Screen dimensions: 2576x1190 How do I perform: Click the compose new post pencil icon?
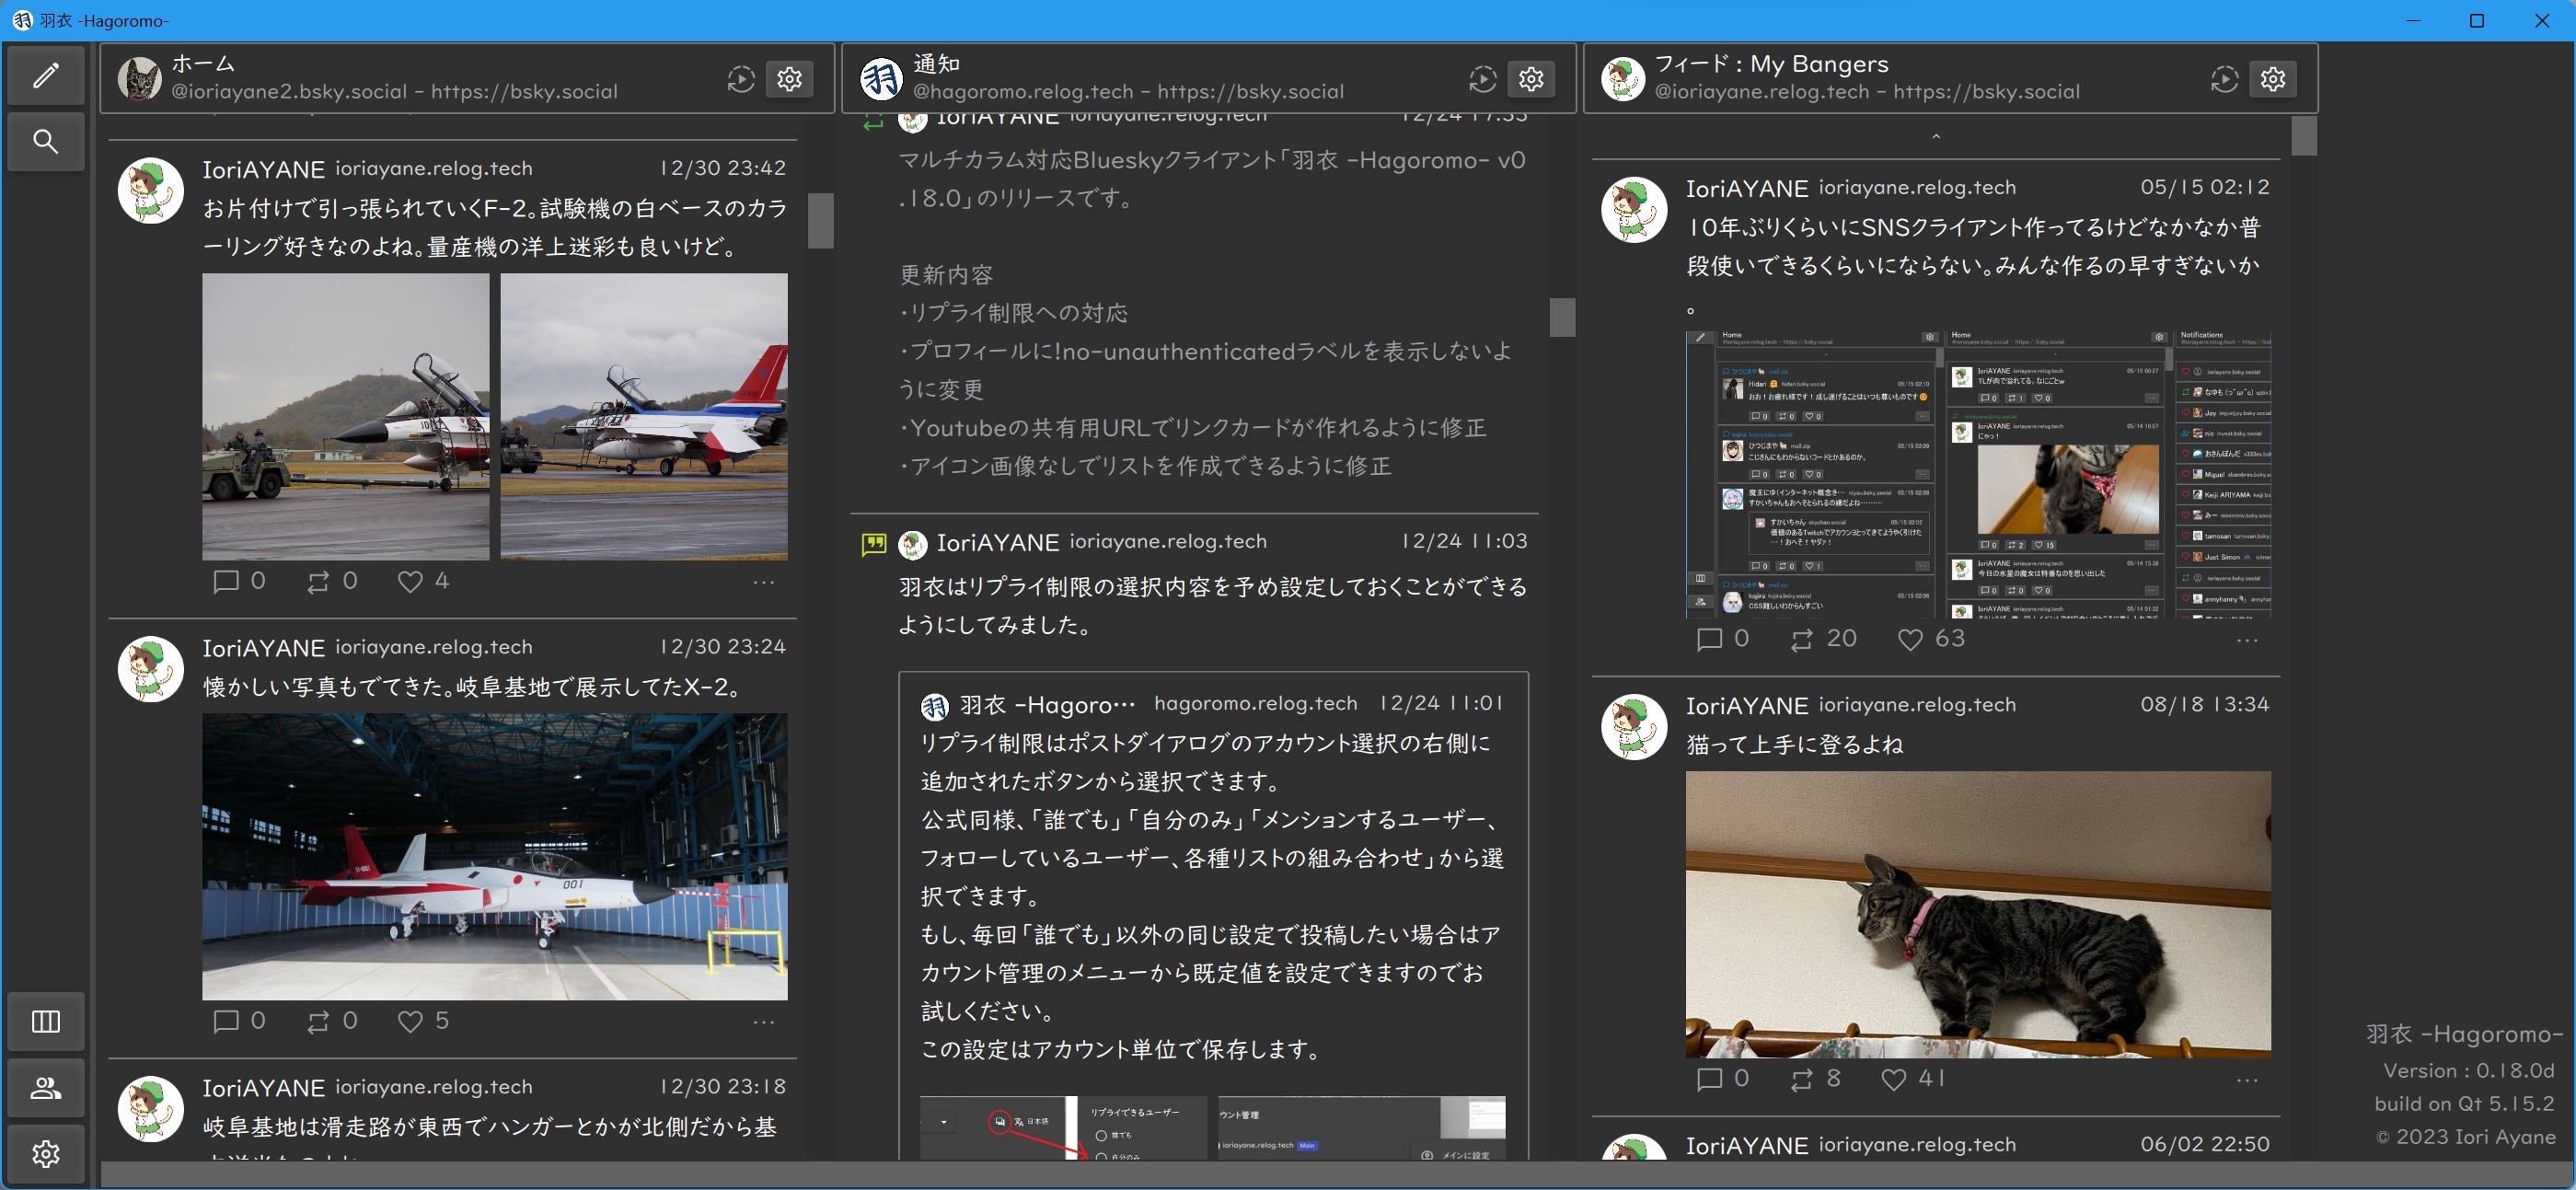(45, 76)
